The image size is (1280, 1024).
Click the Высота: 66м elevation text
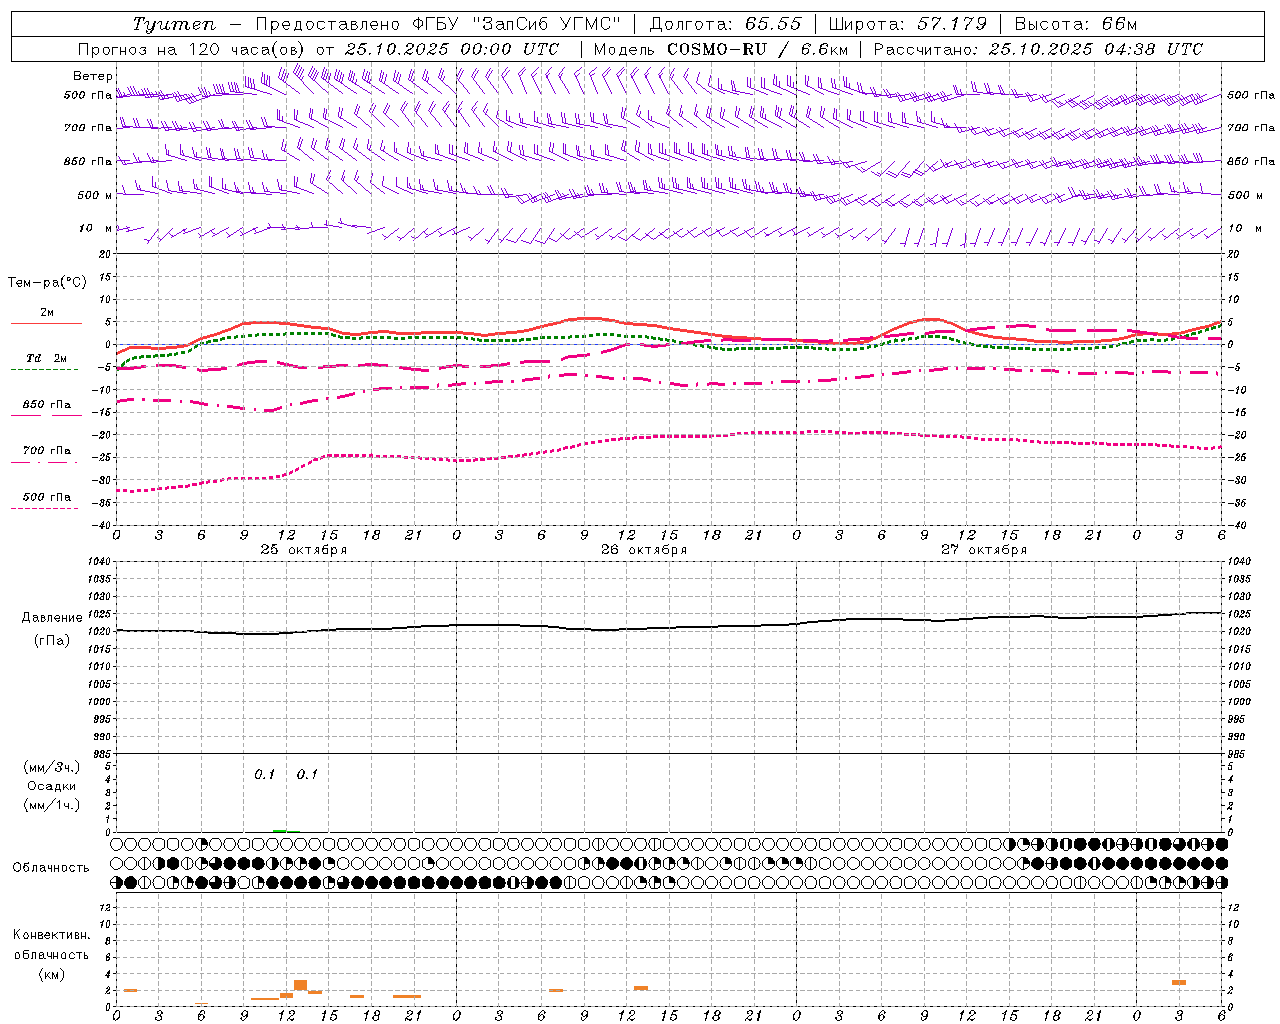tap(1076, 24)
